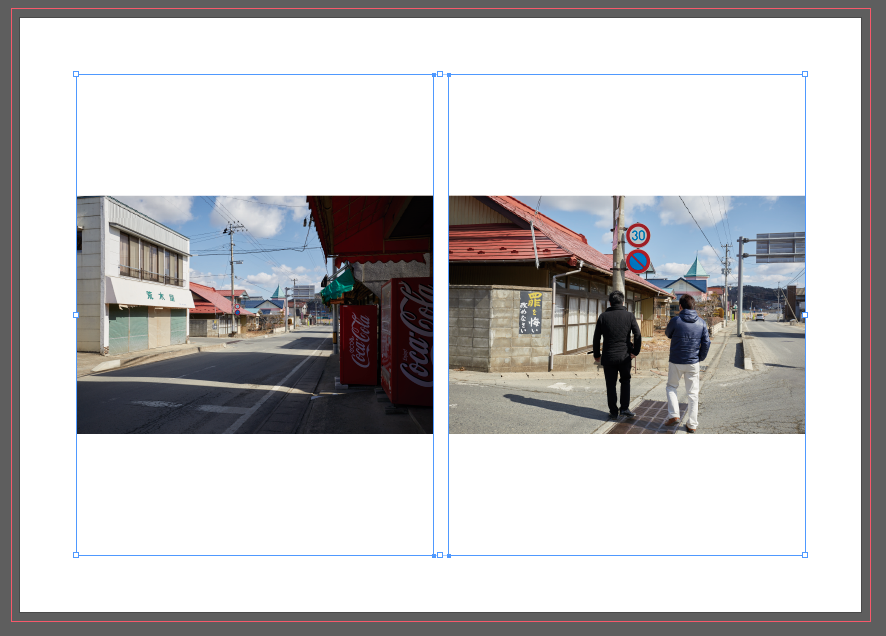The image size is (886, 636).
Task: Click the top-right corner selection handle
Action: click(x=805, y=74)
